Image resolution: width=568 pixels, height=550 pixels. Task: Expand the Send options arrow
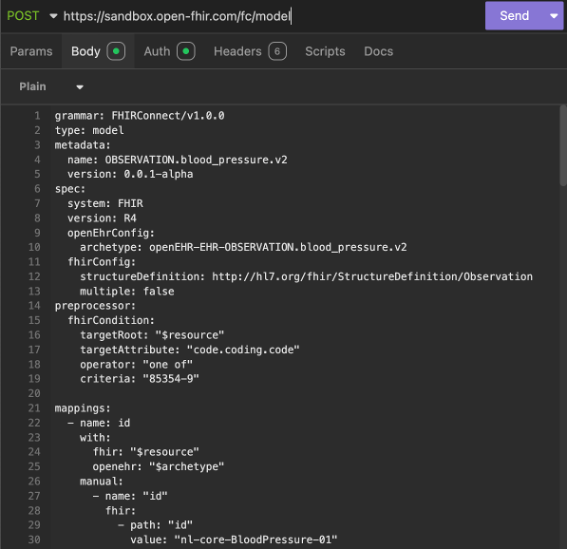(554, 16)
